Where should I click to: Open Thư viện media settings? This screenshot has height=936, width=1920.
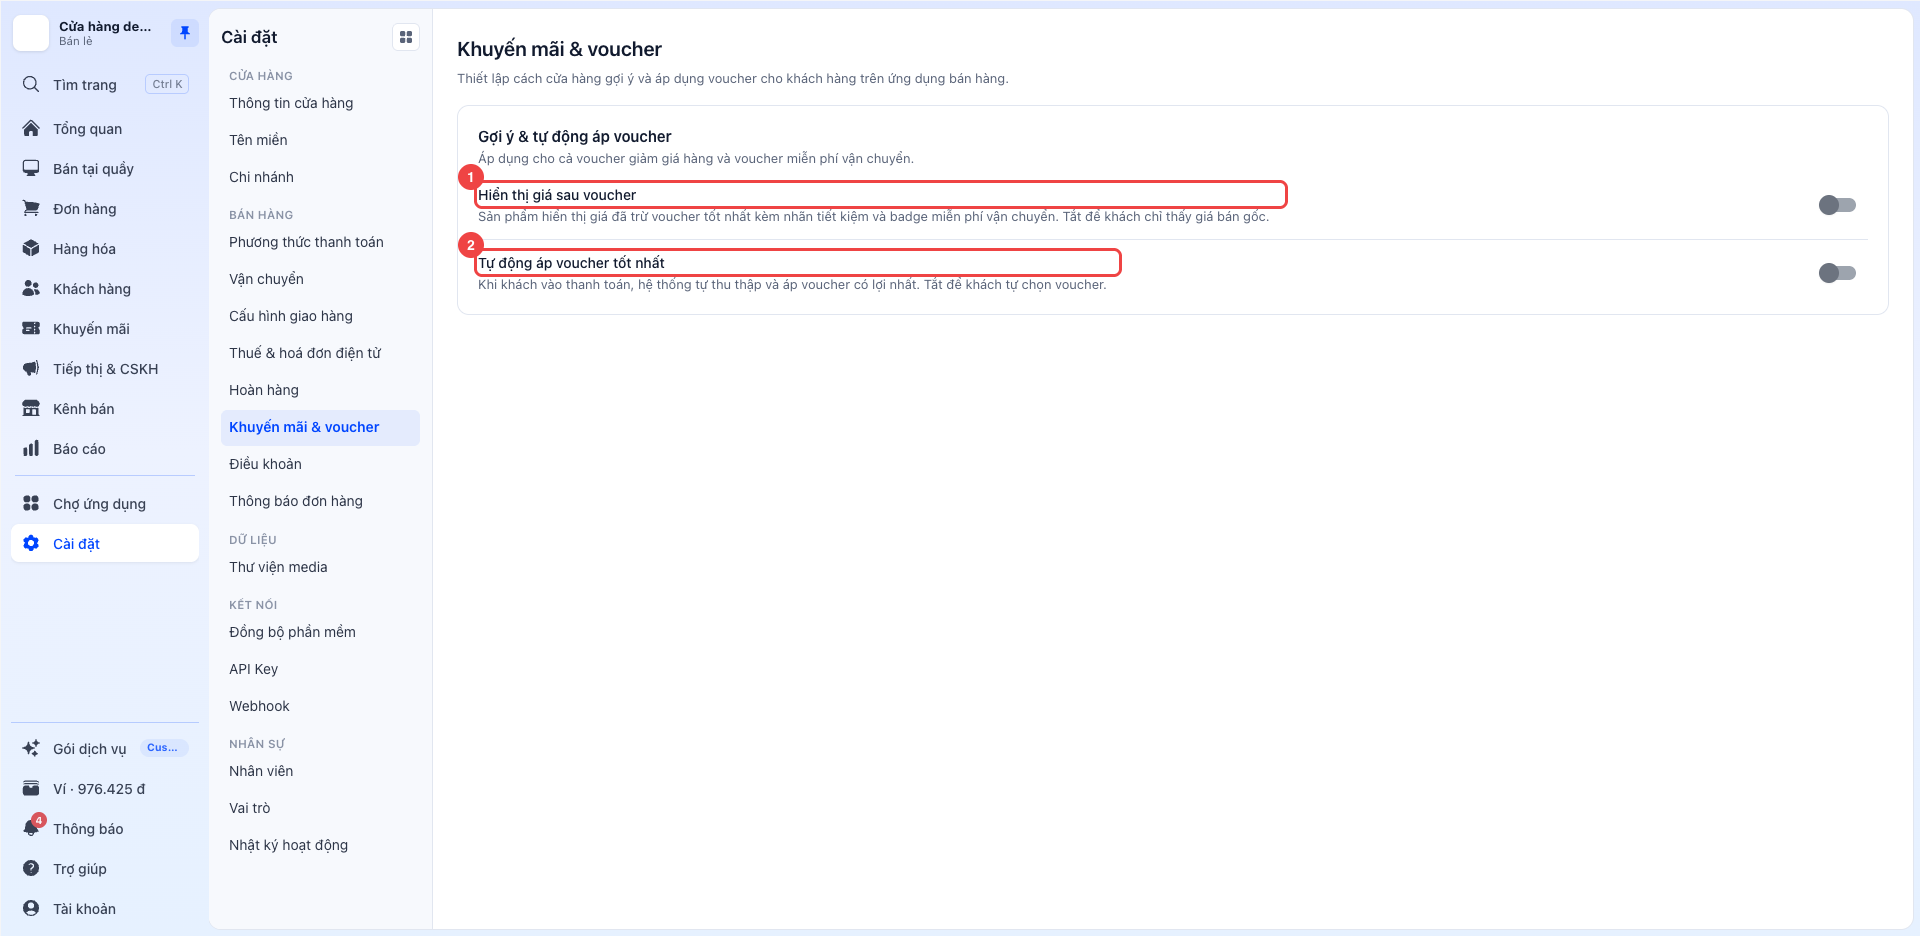tap(320, 567)
